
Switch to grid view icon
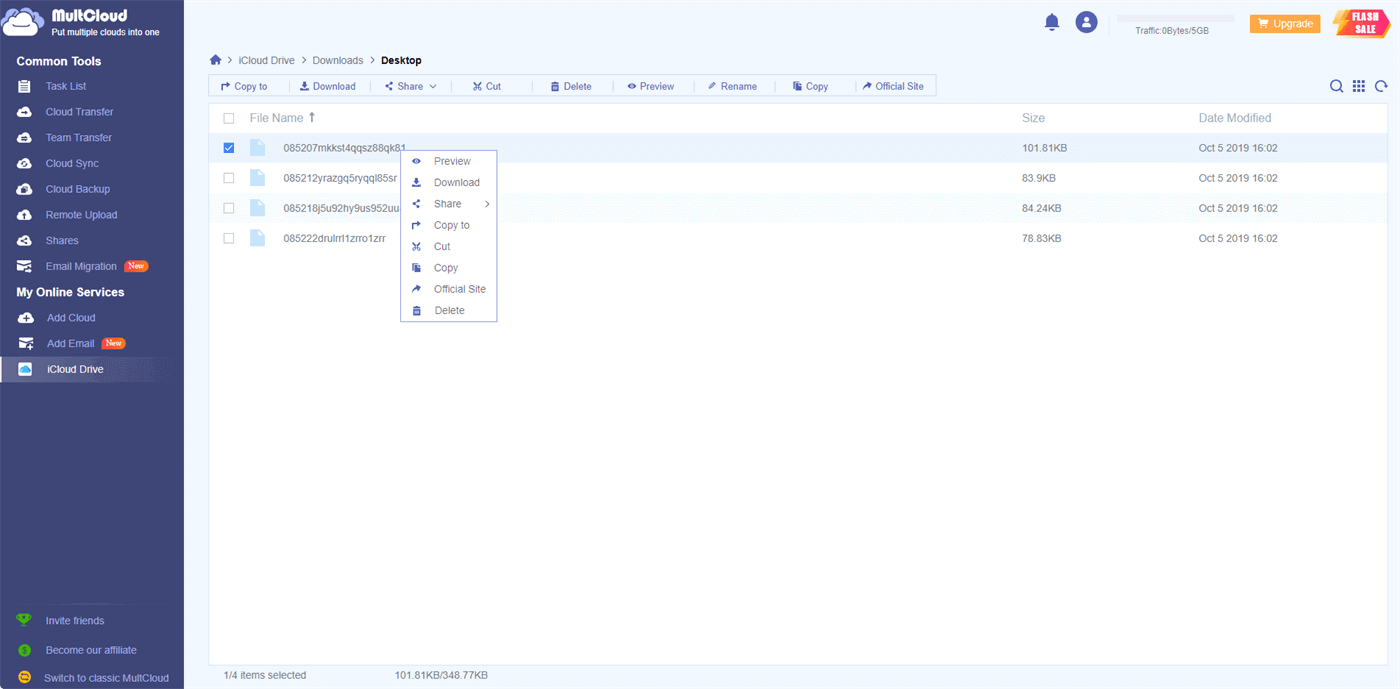point(1359,87)
